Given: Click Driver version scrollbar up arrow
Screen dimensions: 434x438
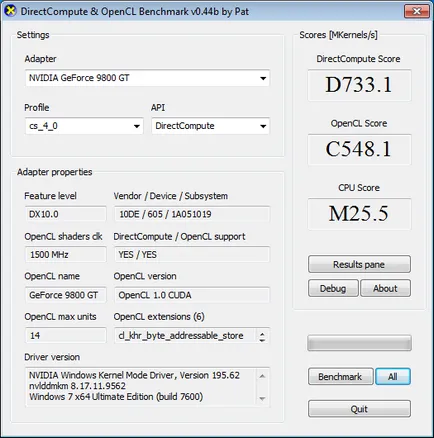Looking at the screenshot, I should click(262, 376).
